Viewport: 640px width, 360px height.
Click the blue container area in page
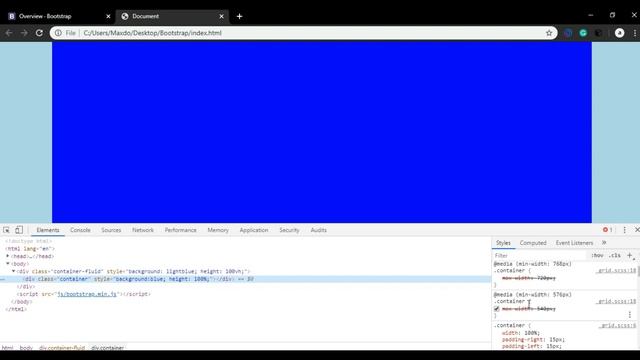pyautogui.click(x=322, y=132)
